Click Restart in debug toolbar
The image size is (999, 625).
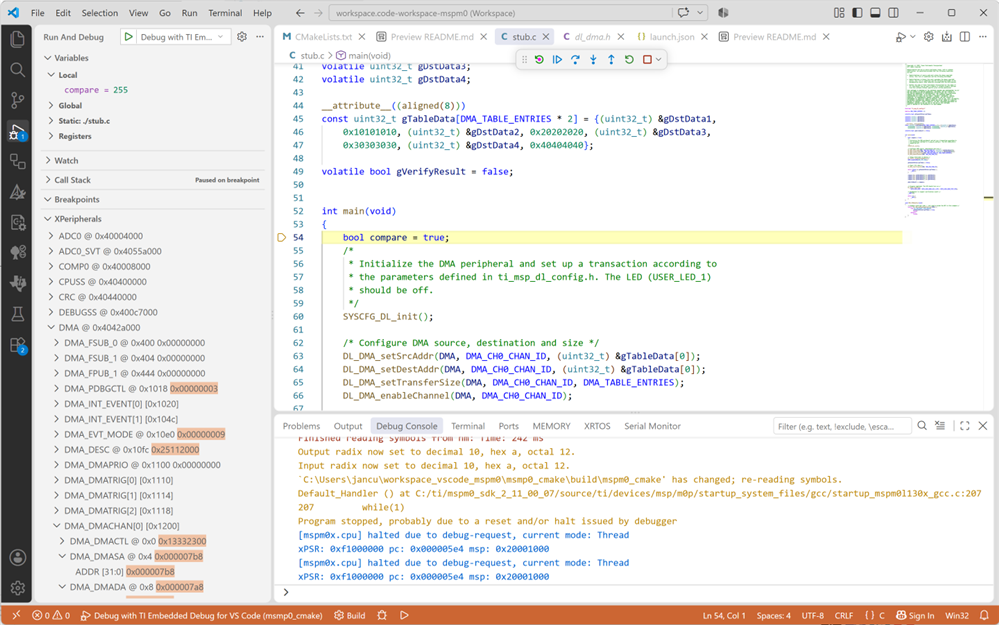[629, 59]
